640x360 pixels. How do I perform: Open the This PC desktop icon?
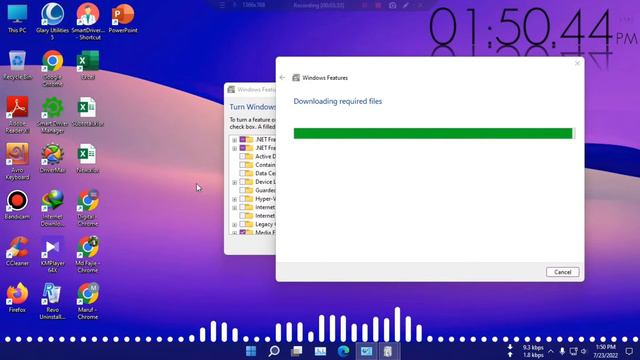pyautogui.click(x=17, y=18)
